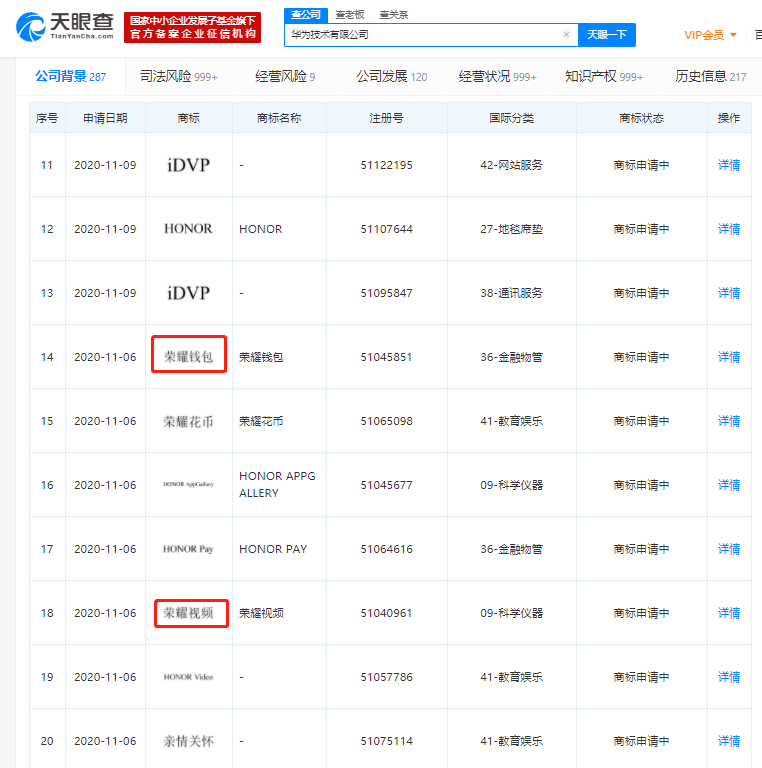This screenshot has width=762, height=768.
Task: Click the 42-网站服务 classification cell
Action: (x=511, y=165)
